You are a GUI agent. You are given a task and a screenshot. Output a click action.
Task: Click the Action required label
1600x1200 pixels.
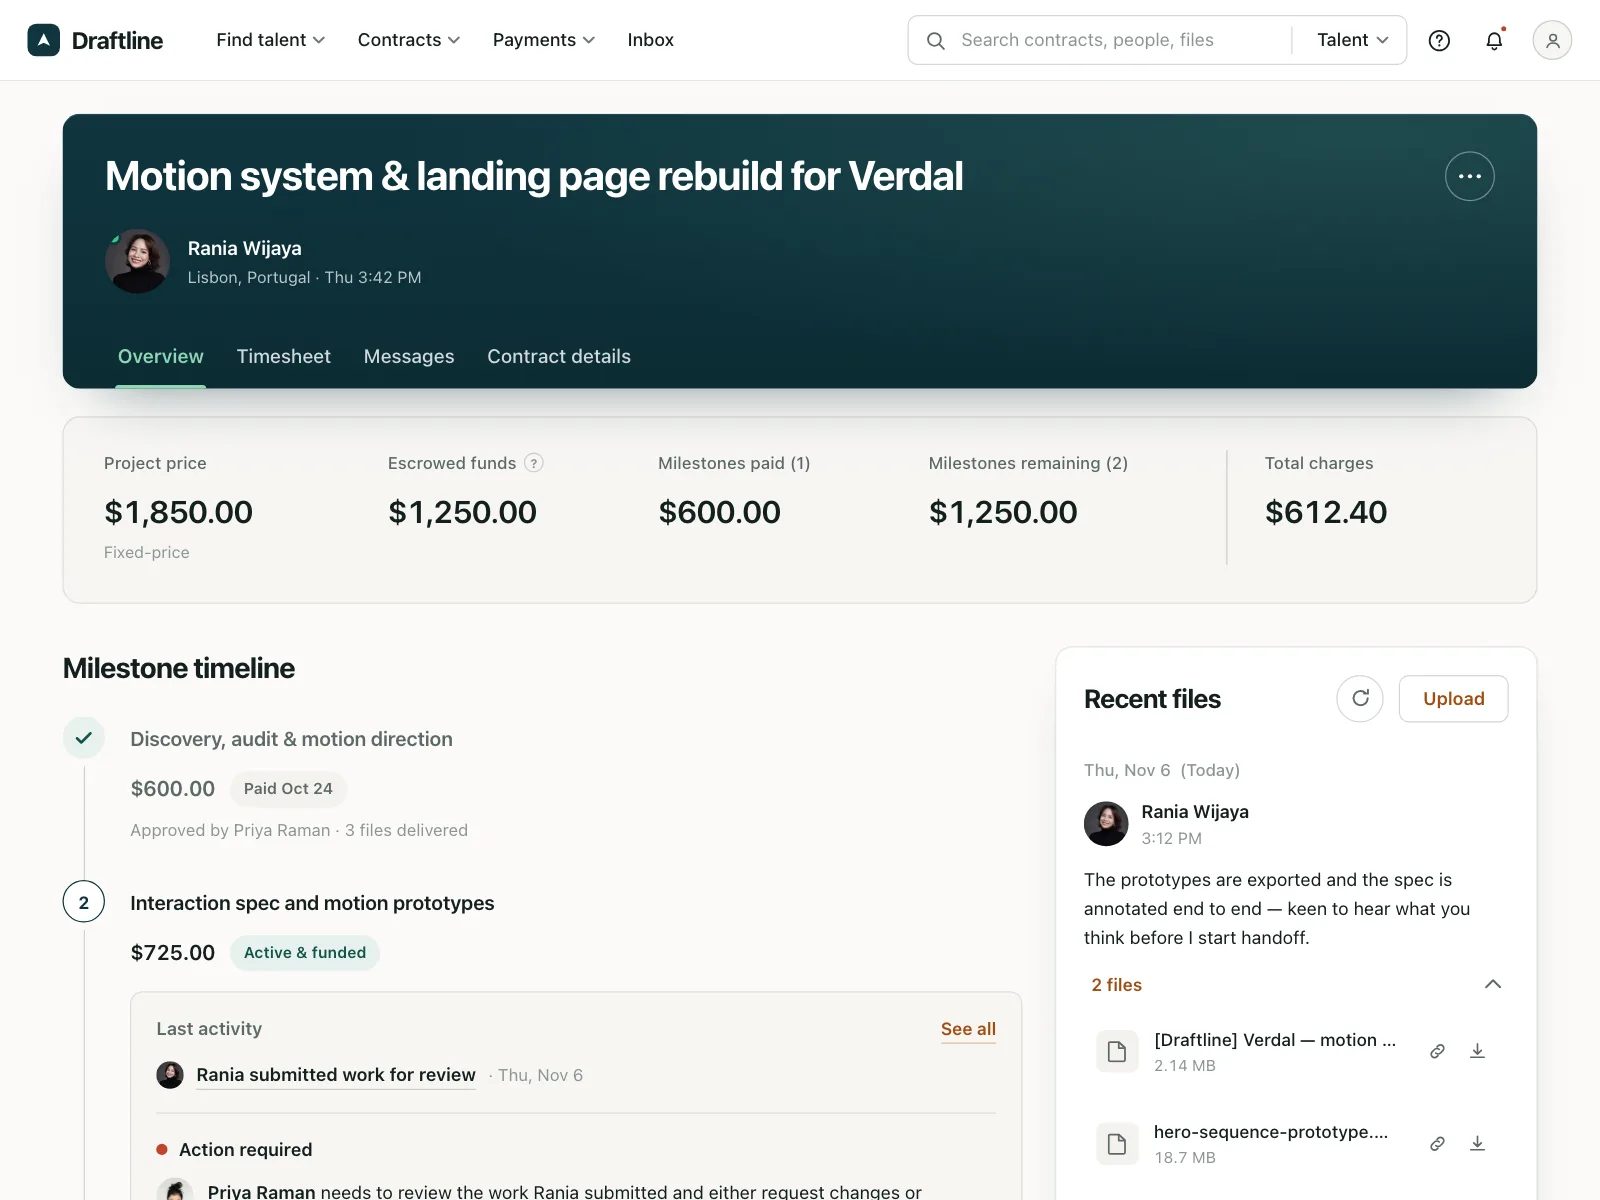(246, 1150)
